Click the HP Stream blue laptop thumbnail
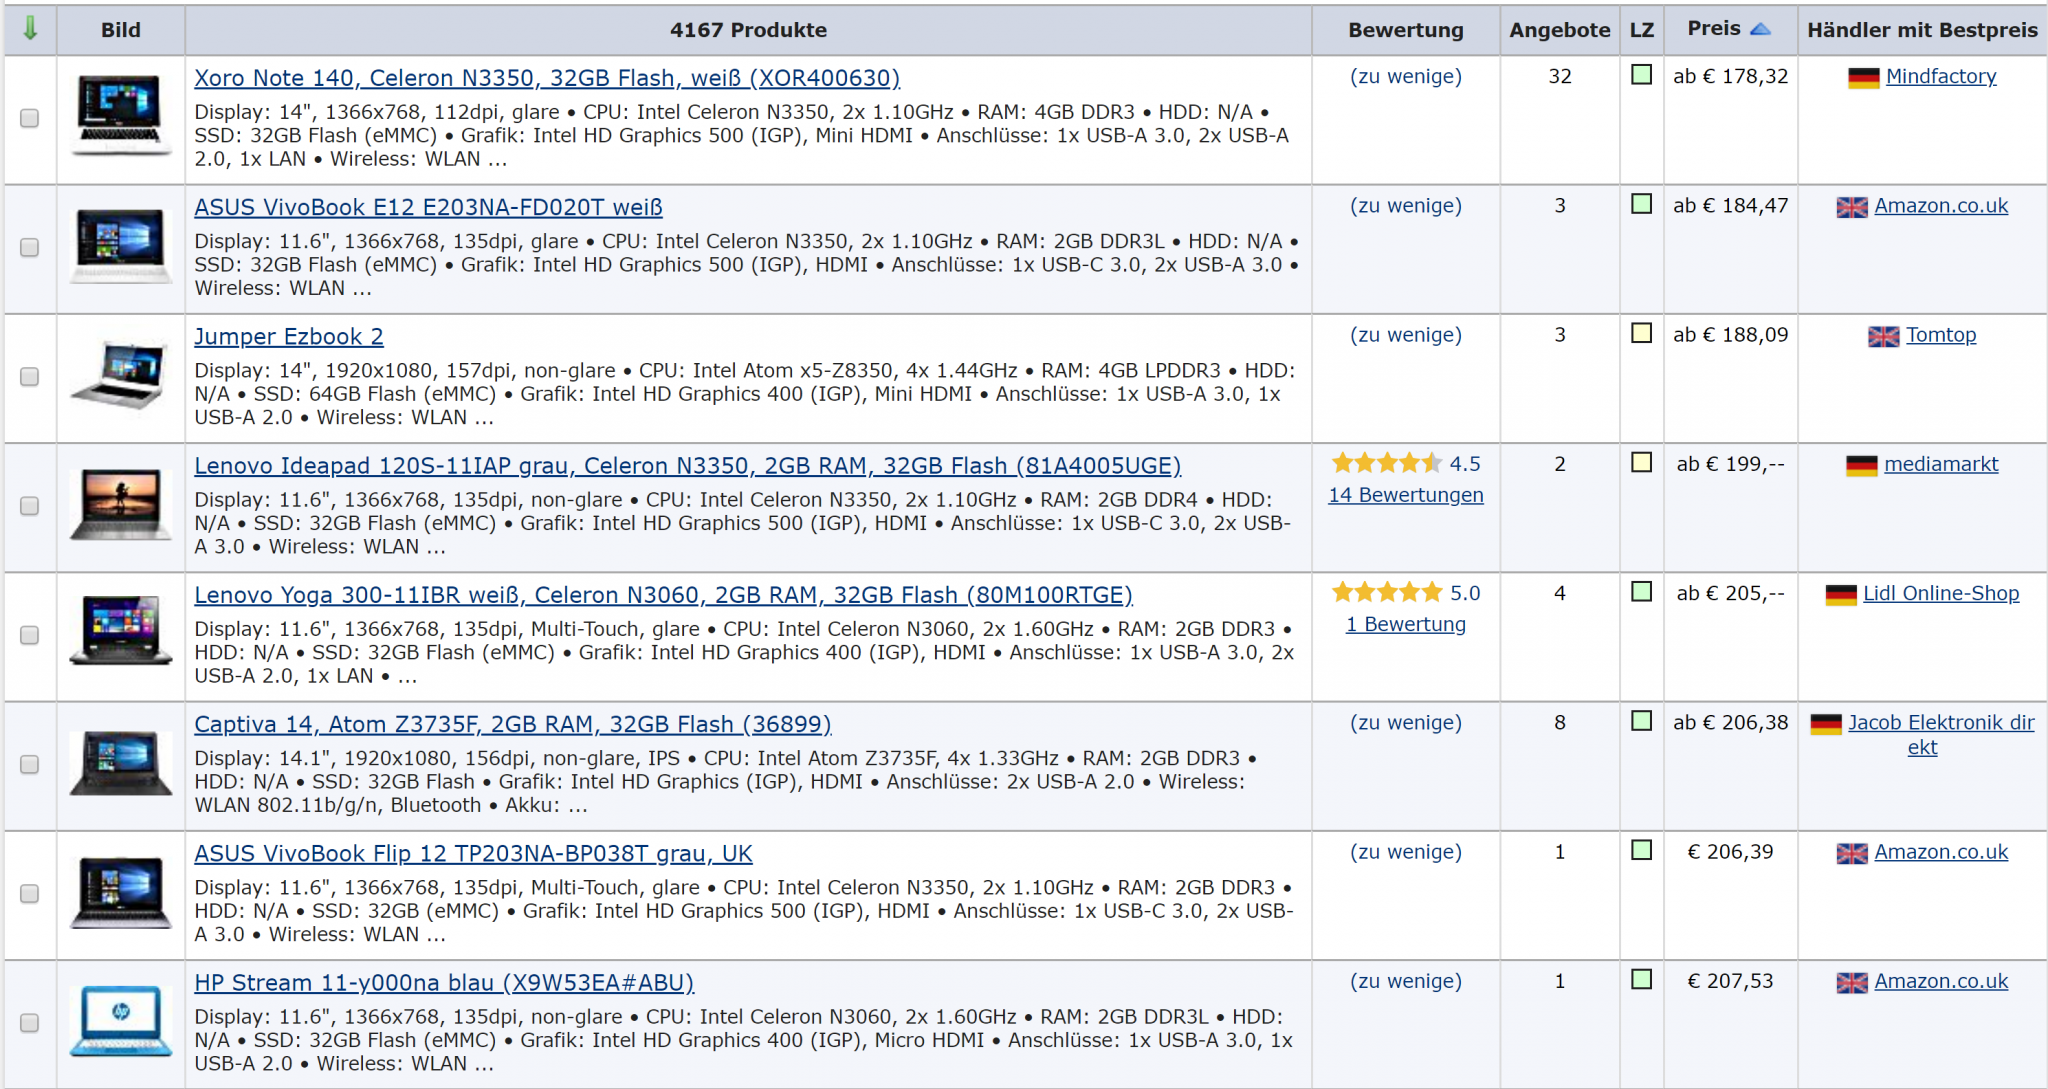2048x1089 pixels. [120, 1022]
